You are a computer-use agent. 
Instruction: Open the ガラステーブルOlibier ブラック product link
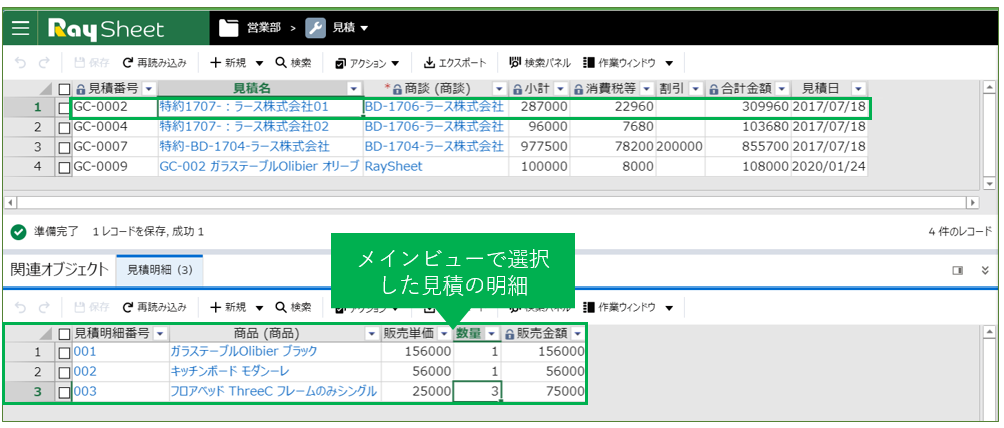243,352
